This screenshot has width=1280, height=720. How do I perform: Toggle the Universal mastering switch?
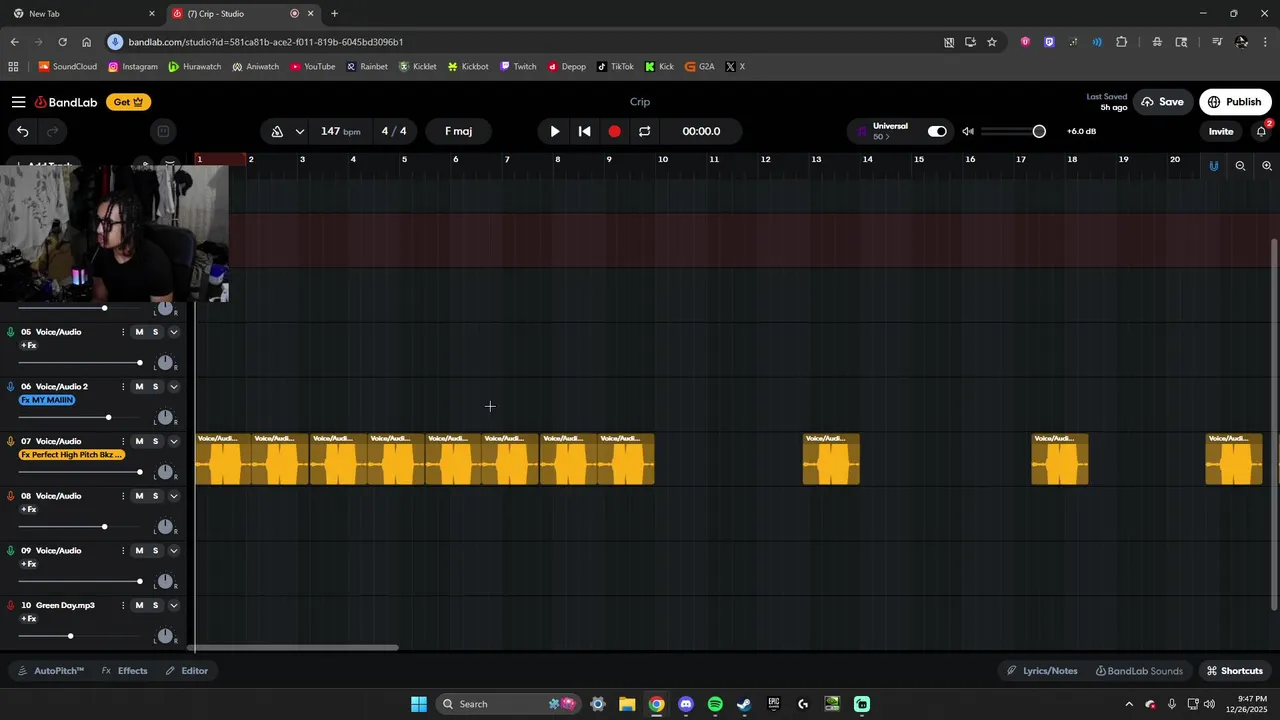pyautogui.click(x=937, y=131)
